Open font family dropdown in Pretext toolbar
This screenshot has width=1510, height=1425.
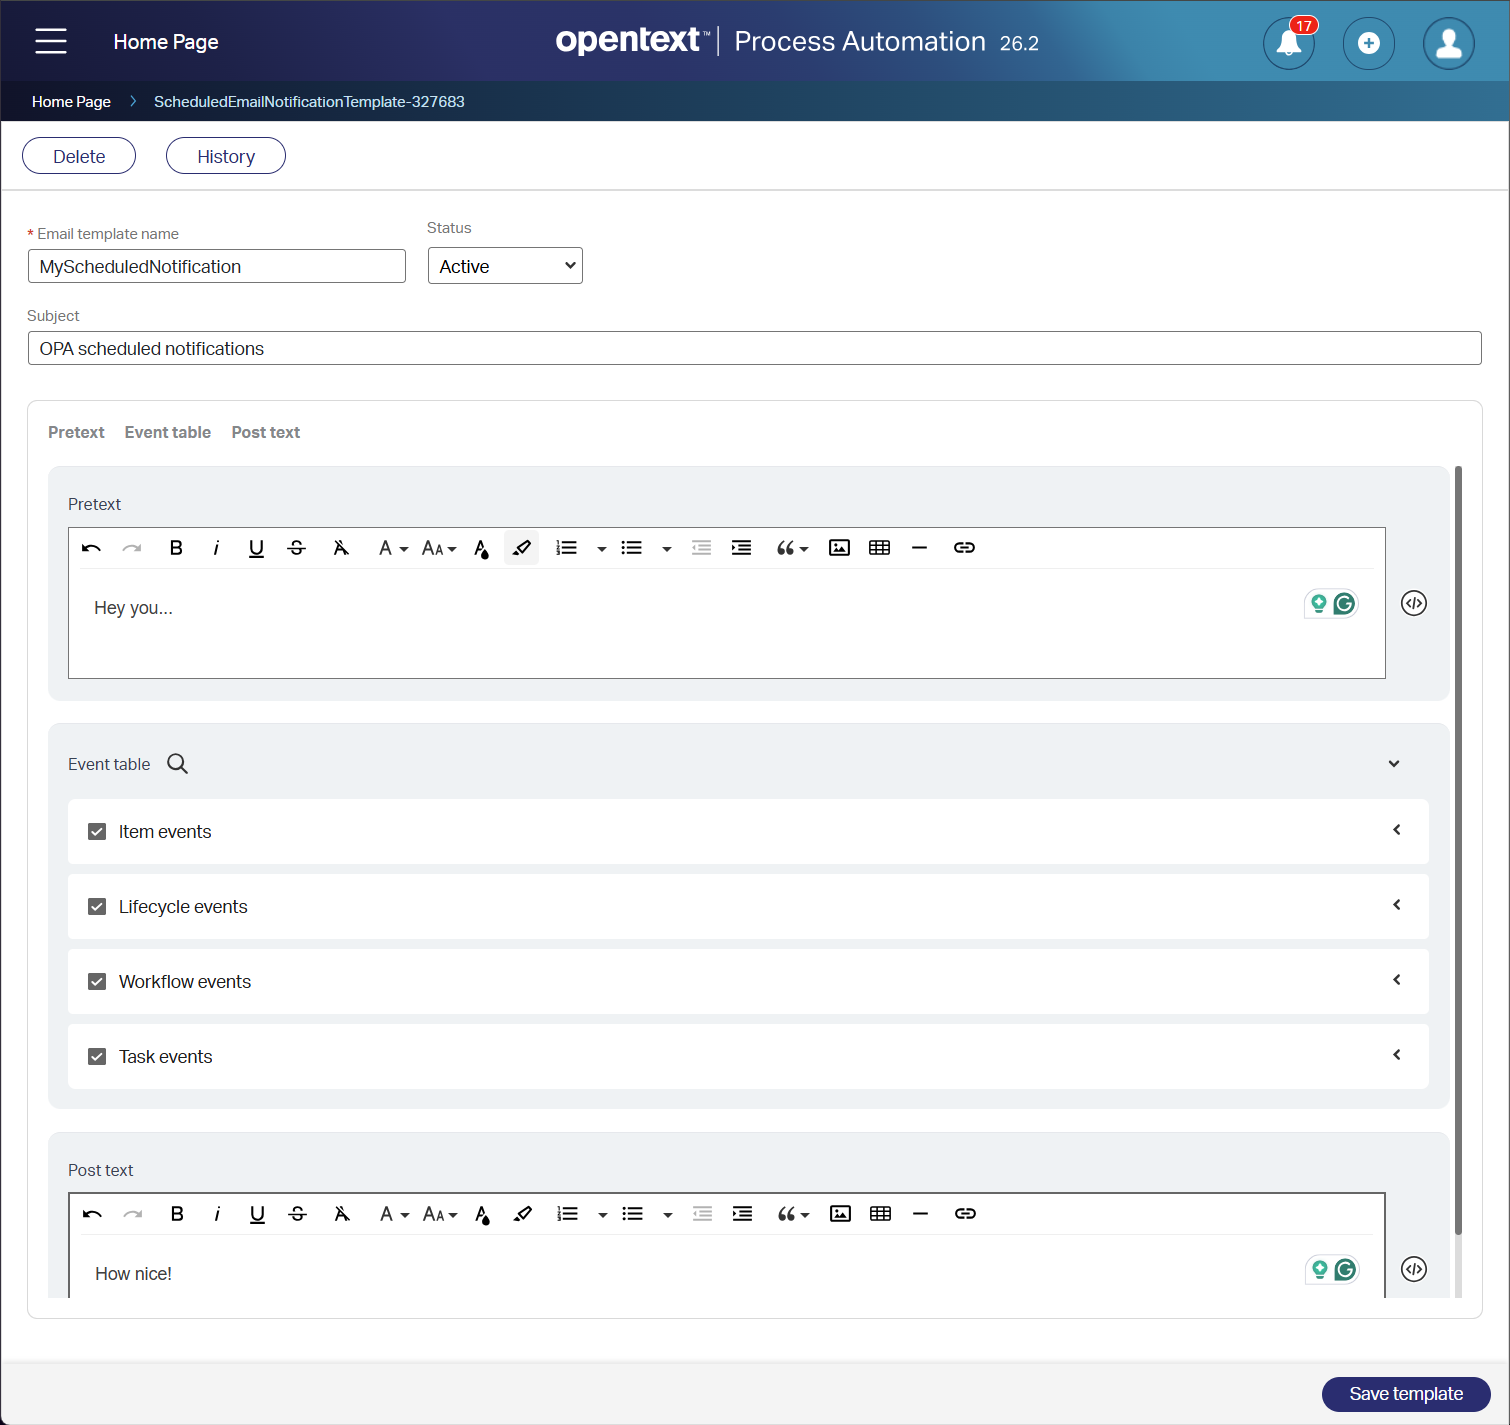[x=393, y=548]
